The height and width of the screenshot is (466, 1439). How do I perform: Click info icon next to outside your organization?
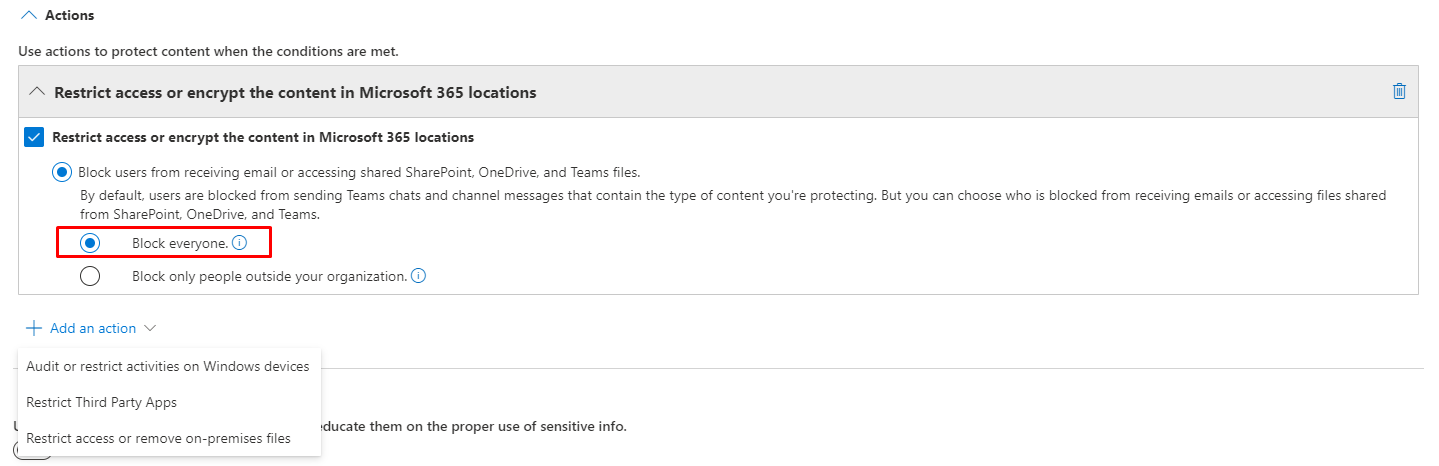point(418,276)
